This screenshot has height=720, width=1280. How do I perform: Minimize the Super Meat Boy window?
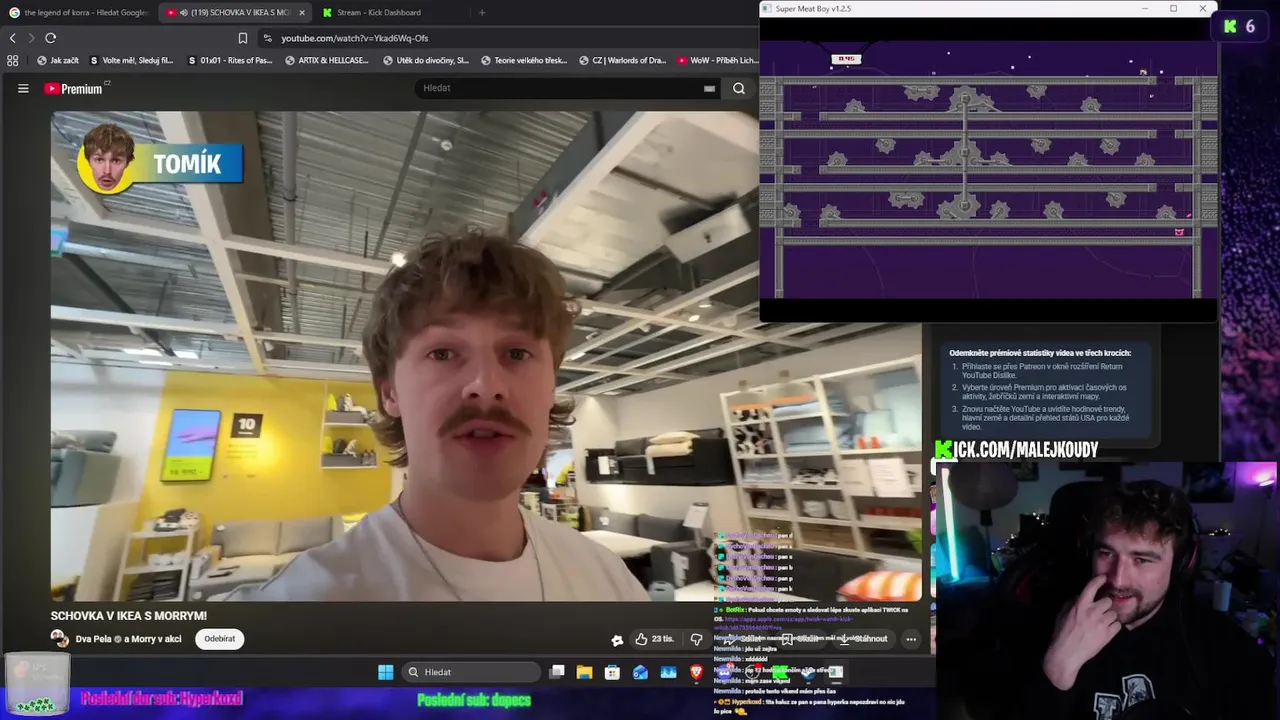tap(1145, 8)
